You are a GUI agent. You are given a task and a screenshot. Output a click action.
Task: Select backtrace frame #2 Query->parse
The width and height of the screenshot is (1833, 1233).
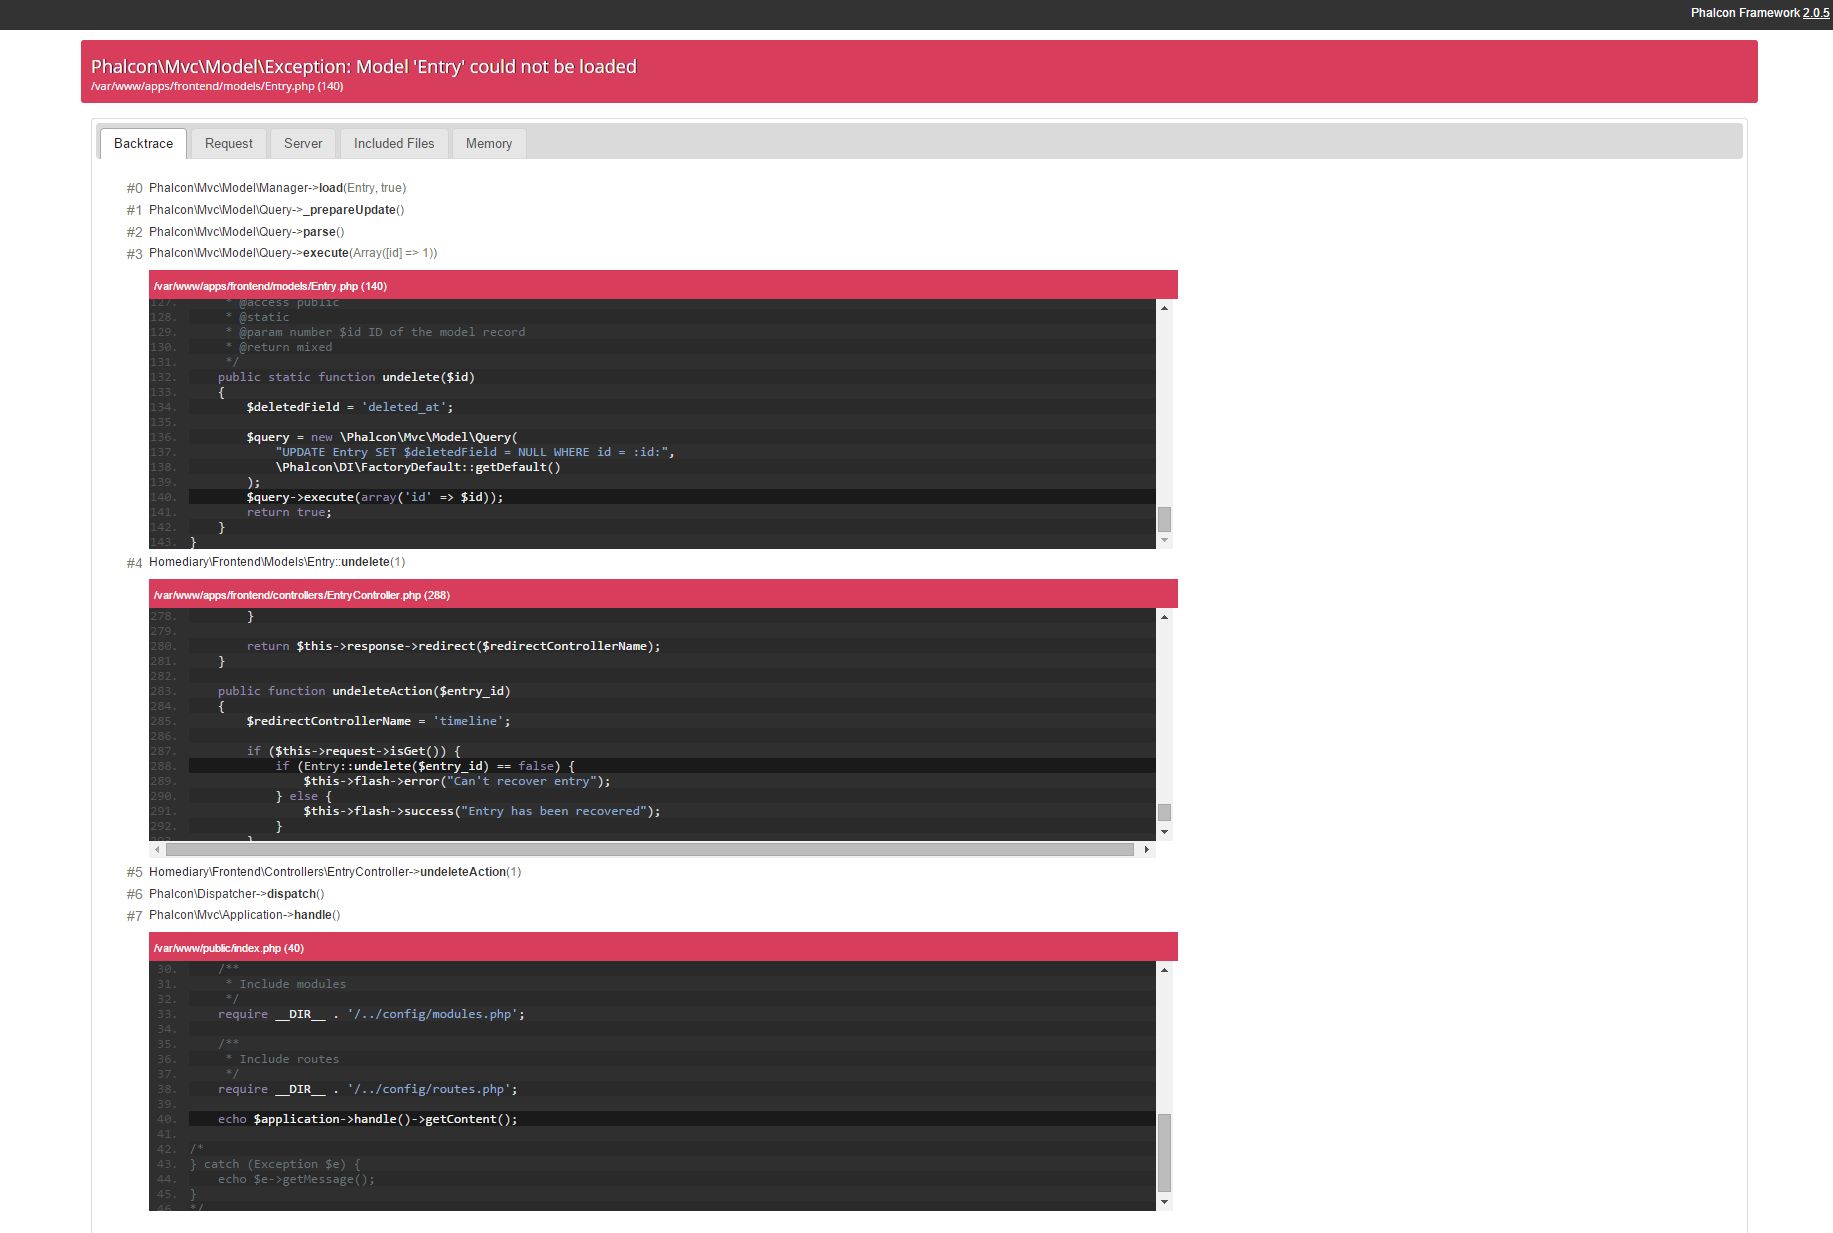coord(246,231)
